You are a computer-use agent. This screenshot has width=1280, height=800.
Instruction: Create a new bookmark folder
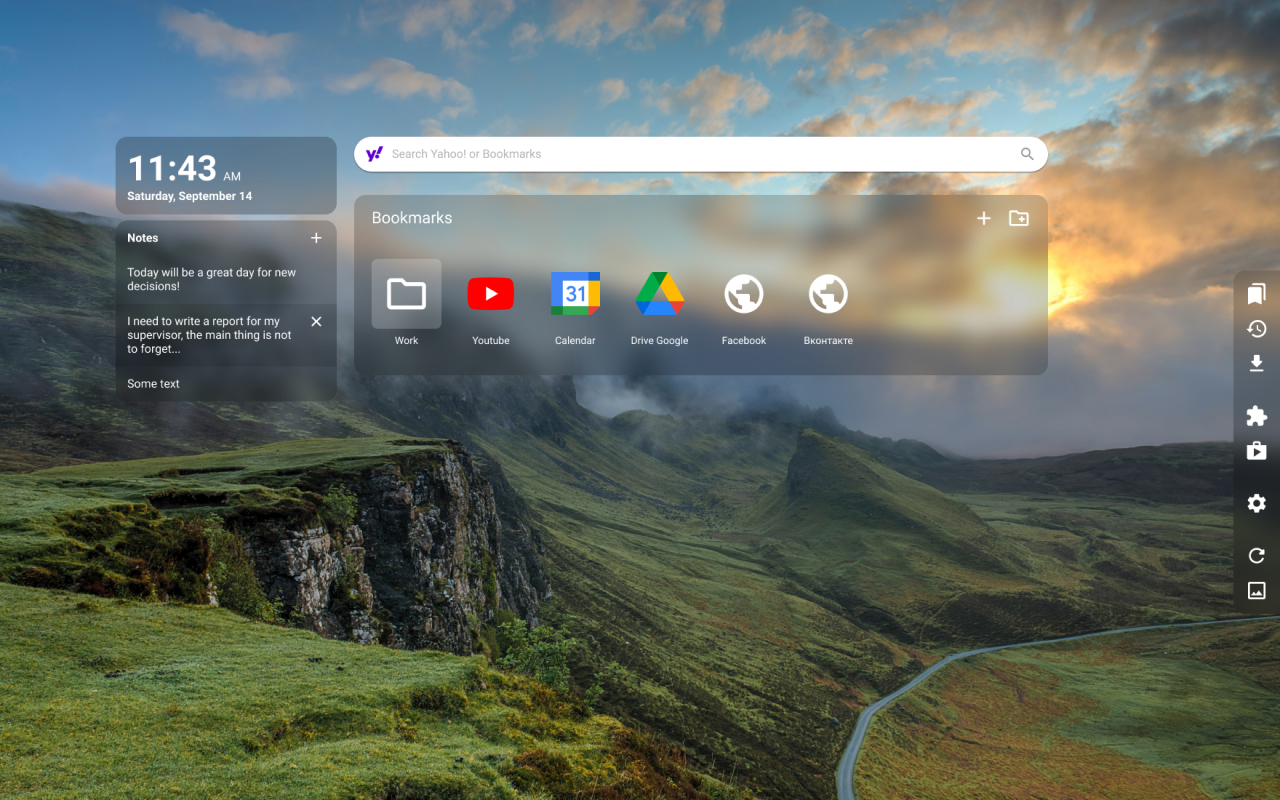tap(1019, 218)
